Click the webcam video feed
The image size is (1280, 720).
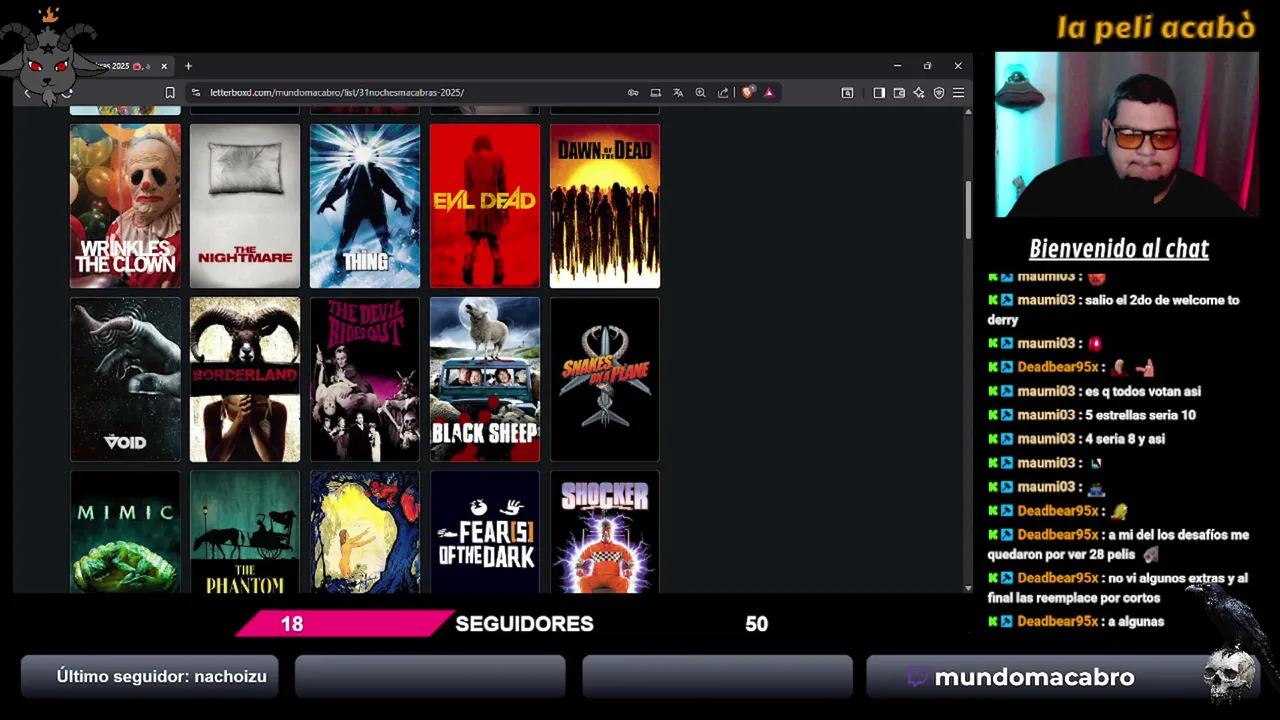tap(1126, 134)
